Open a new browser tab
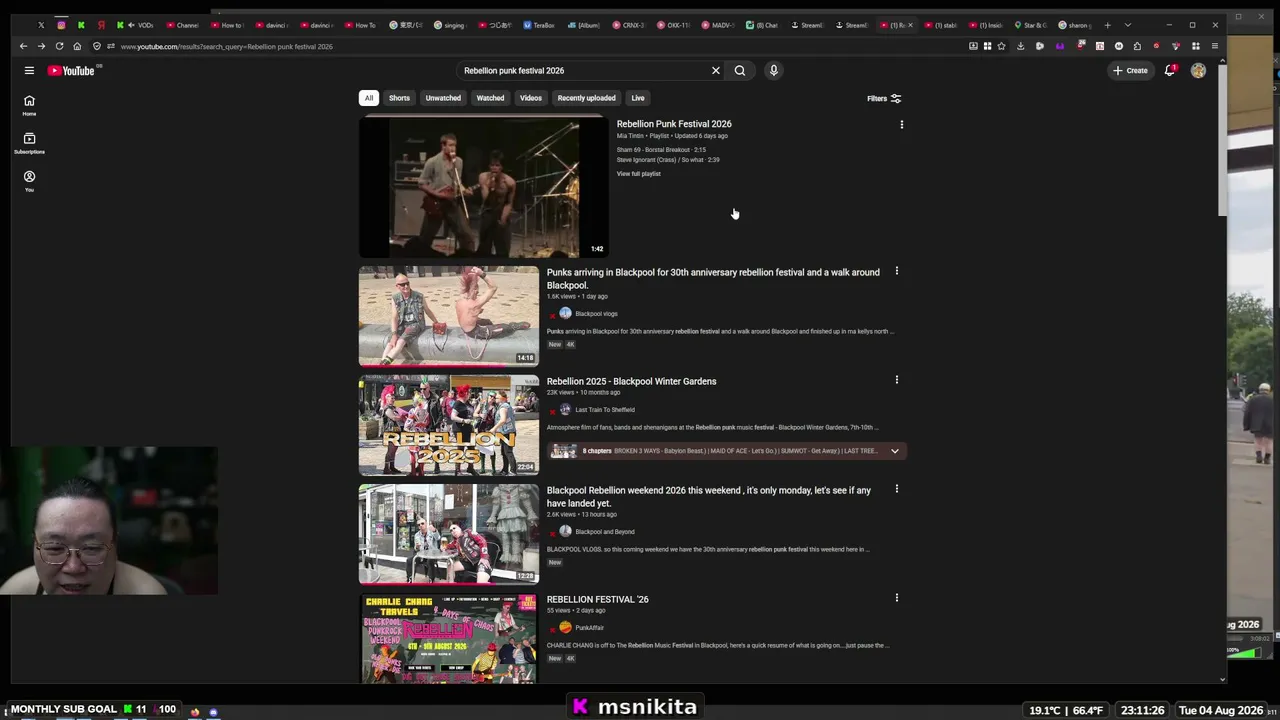1280x720 pixels. point(1107,25)
